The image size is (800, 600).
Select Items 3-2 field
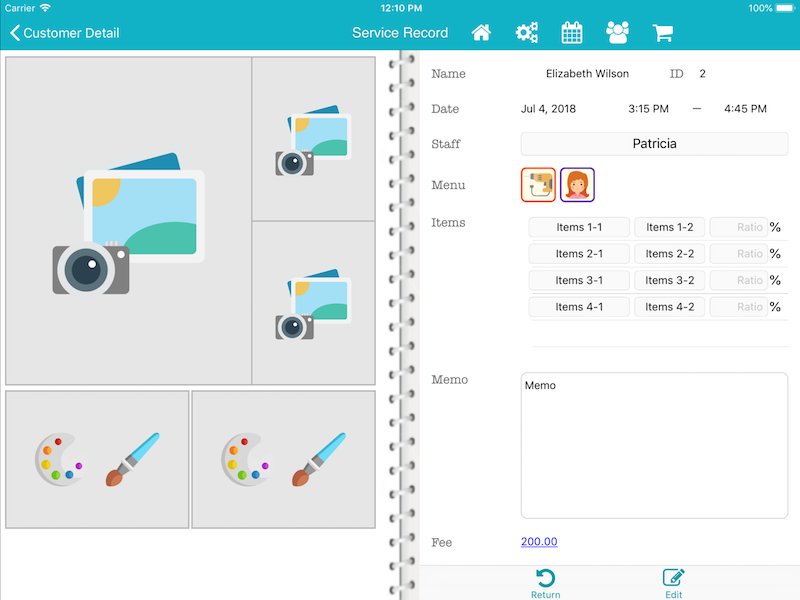(x=669, y=280)
